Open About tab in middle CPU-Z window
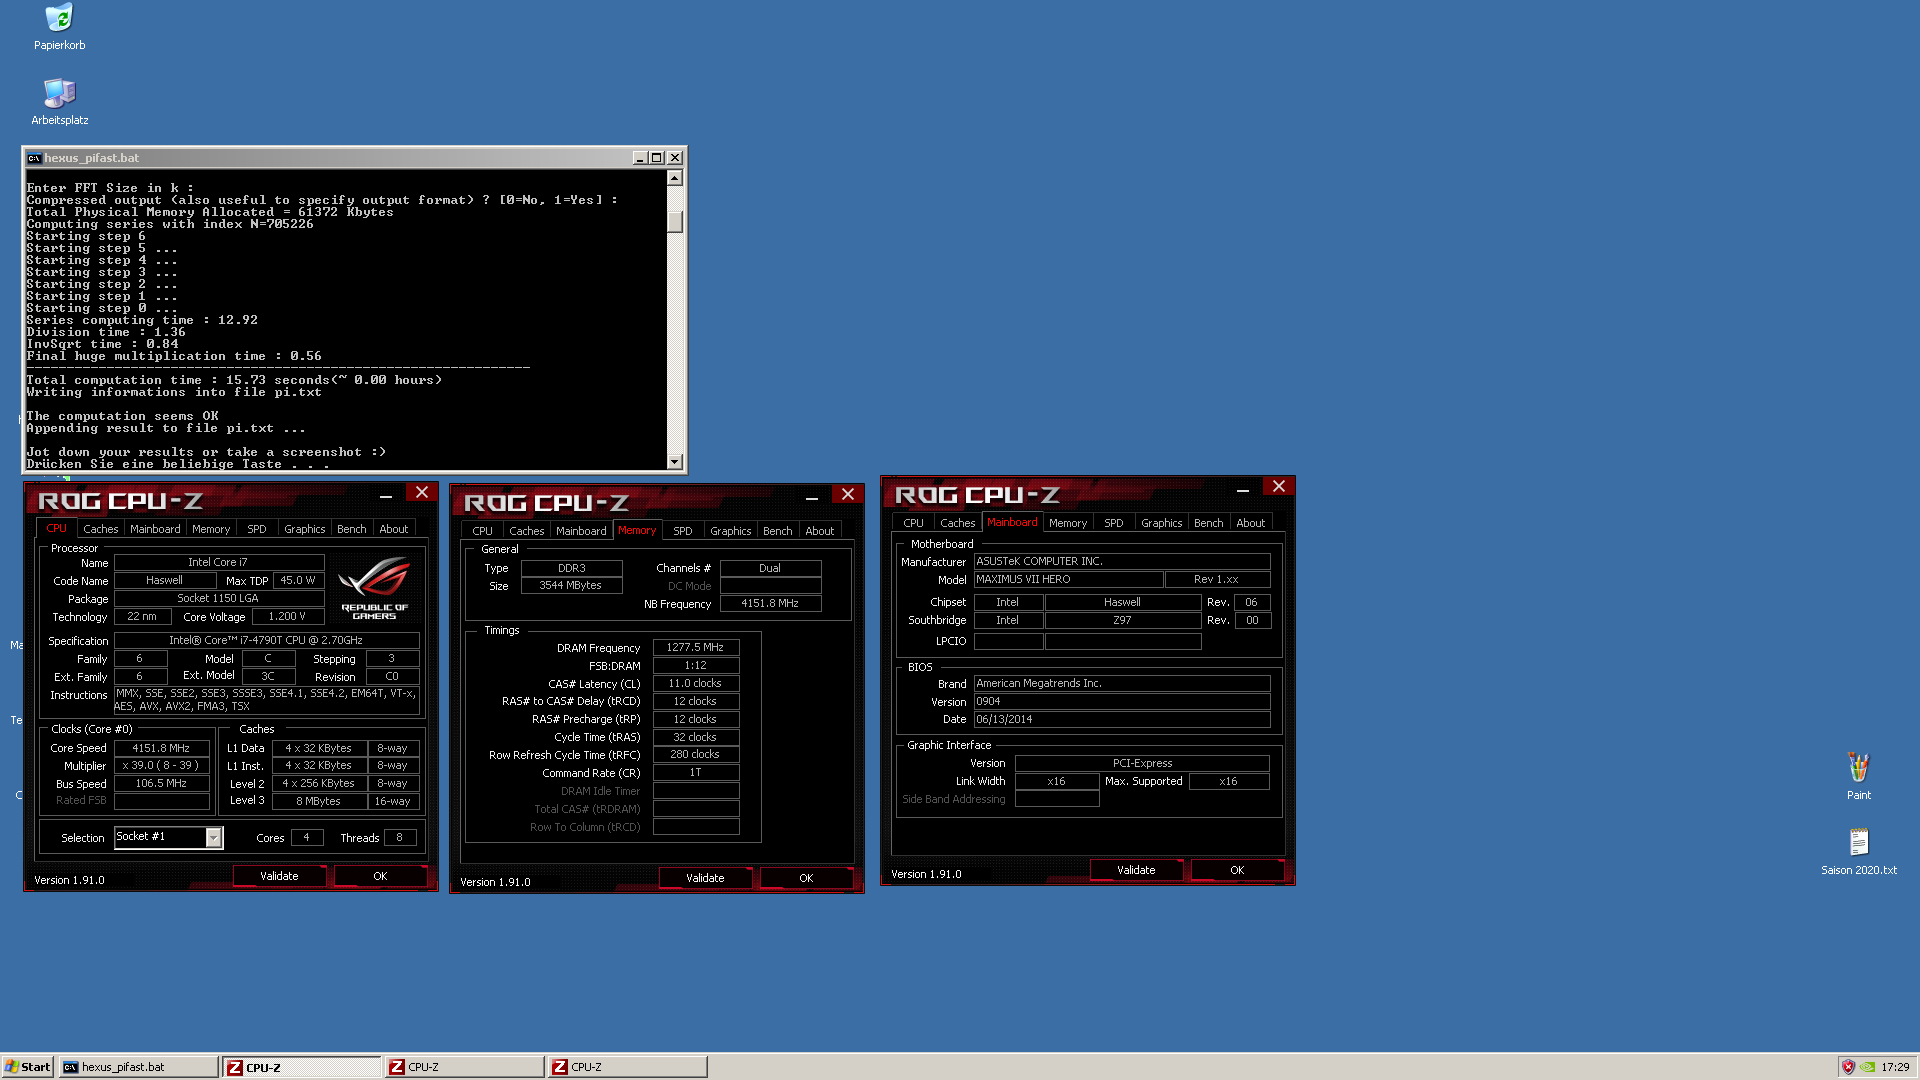 [x=819, y=531]
